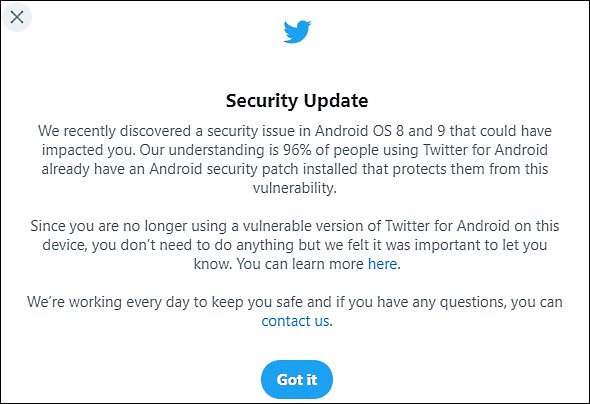Click the 'impacted you.' text
The width and height of the screenshot is (590, 404).
click(x=88, y=150)
